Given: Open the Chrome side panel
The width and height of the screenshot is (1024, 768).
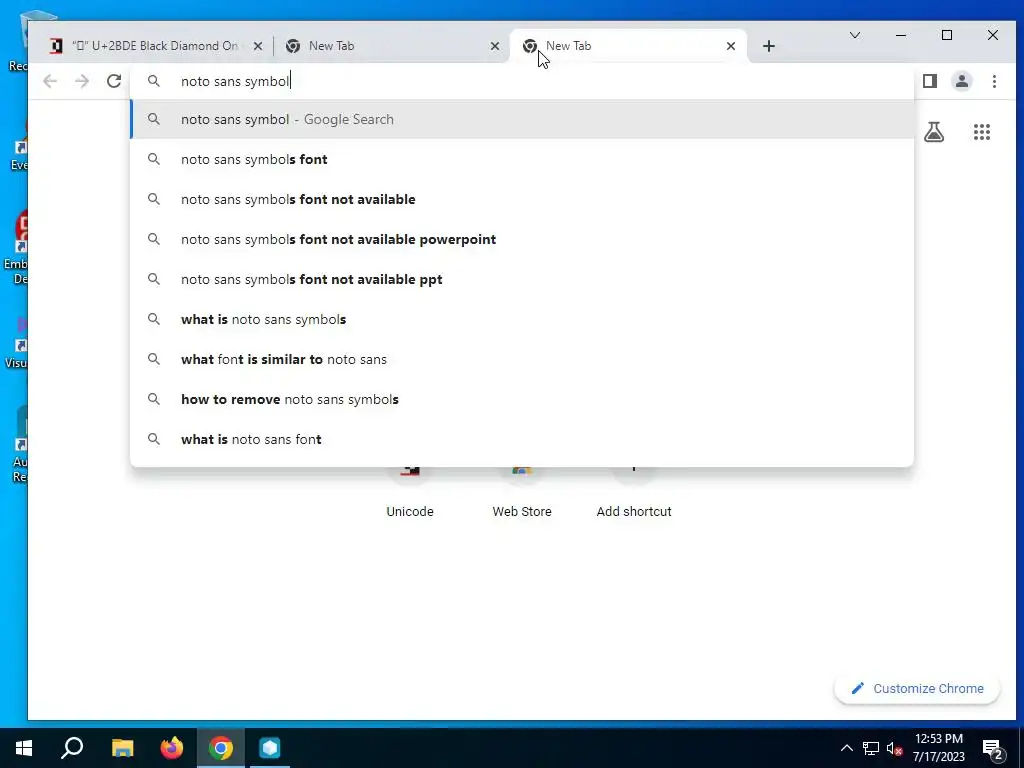Looking at the screenshot, I should coord(930,81).
